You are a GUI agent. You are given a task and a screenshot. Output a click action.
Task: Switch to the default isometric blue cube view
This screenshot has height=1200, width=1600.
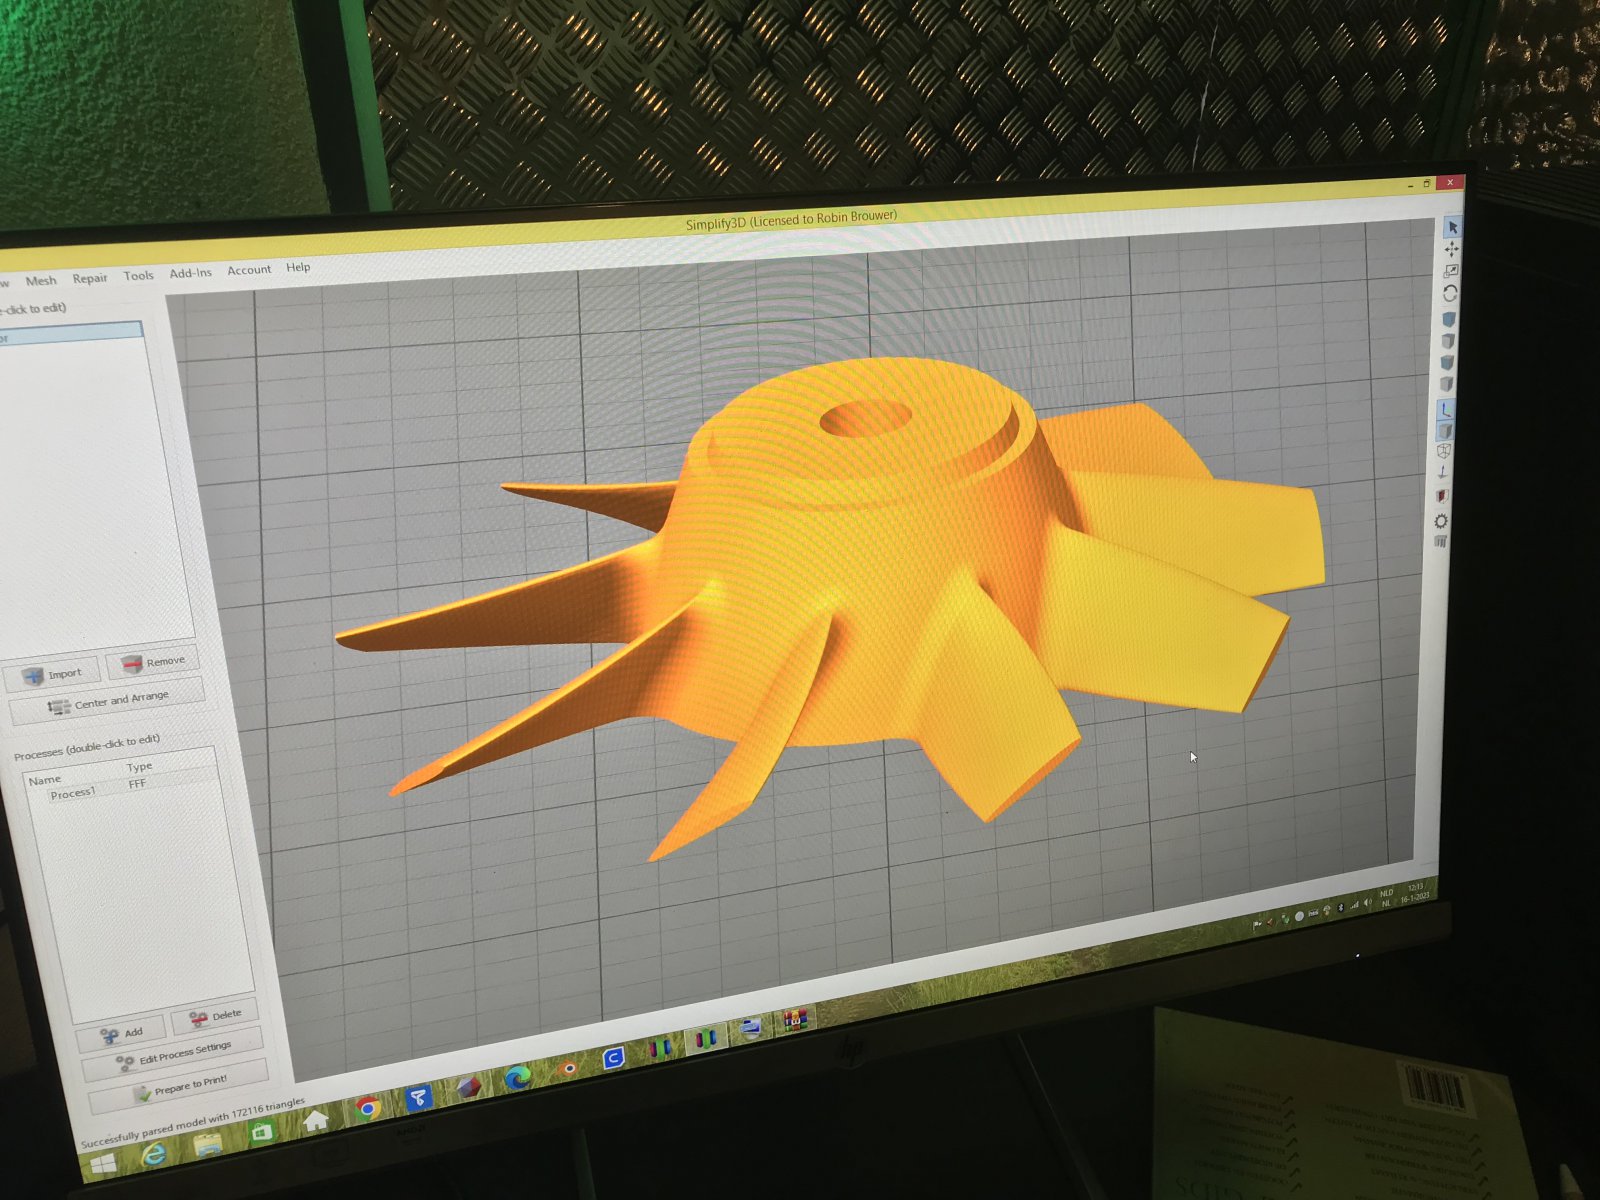1449,319
